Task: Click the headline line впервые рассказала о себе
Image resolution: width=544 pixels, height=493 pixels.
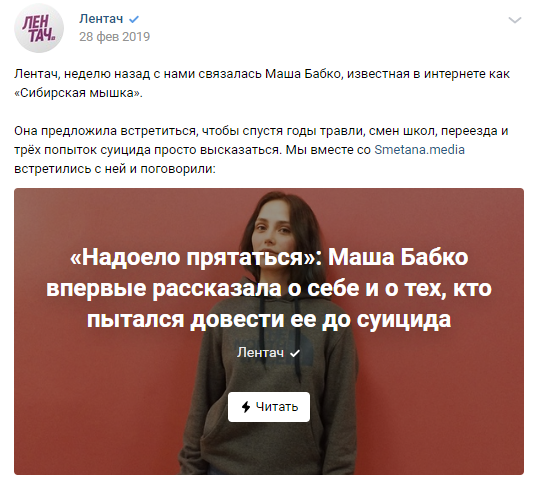Action: [x=269, y=288]
